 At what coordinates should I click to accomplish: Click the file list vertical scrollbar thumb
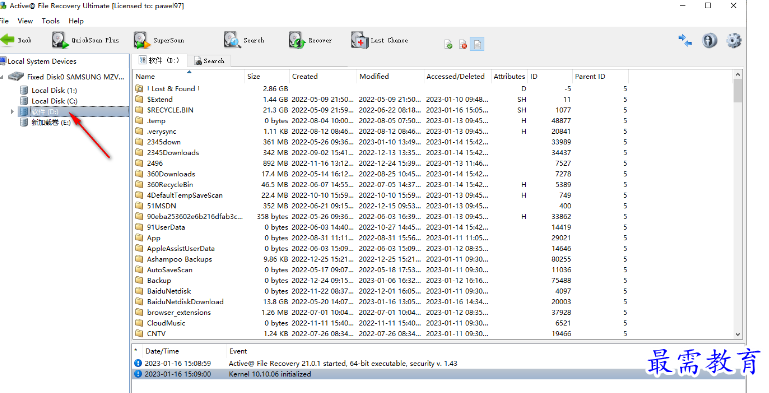pyautogui.click(x=738, y=90)
